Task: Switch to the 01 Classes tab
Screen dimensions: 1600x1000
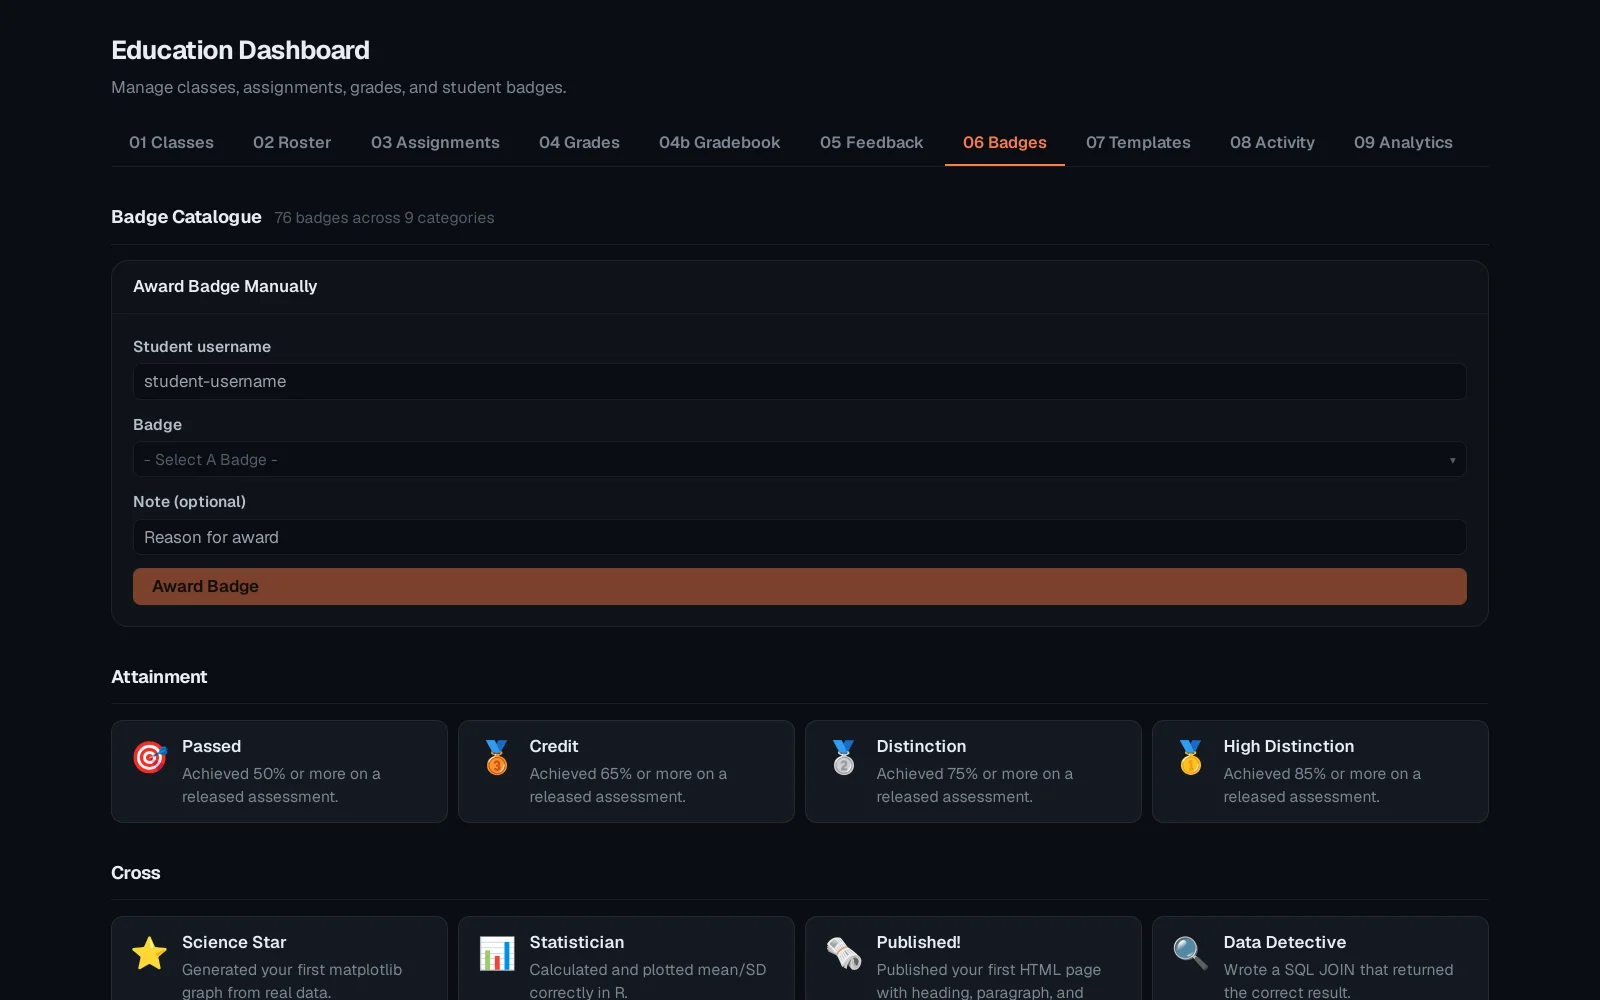Action: pos(171,142)
